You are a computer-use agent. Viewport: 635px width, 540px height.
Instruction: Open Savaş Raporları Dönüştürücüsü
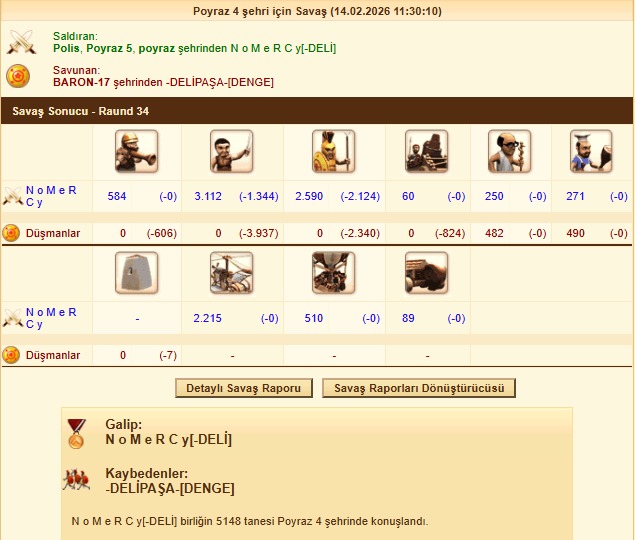(x=419, y=388)
